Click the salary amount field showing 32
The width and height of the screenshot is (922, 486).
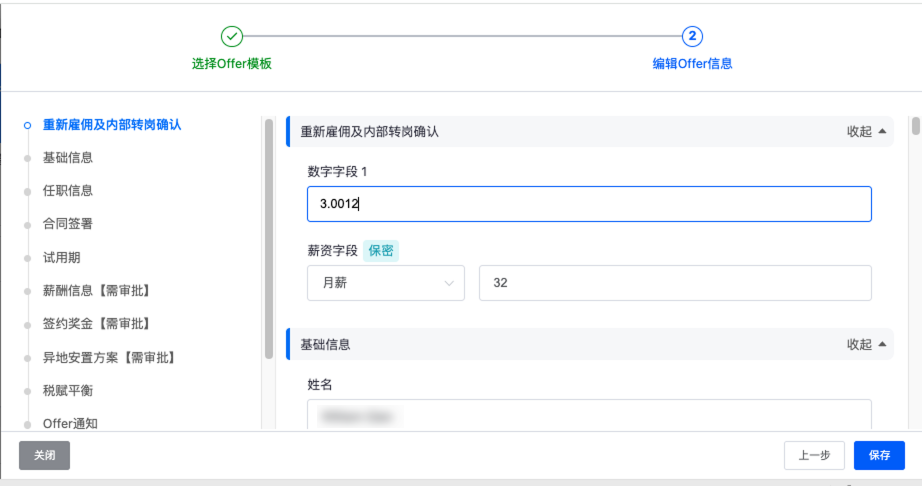click(675, 283)
